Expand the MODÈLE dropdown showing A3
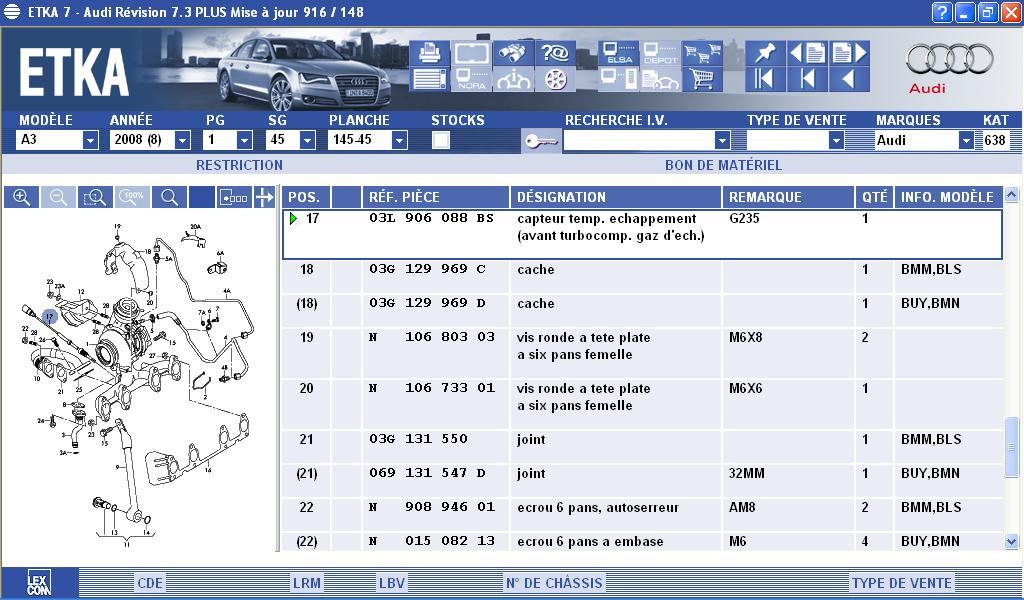The height and width of the screenshot is (600, 1024). click(x=90, y=140)
